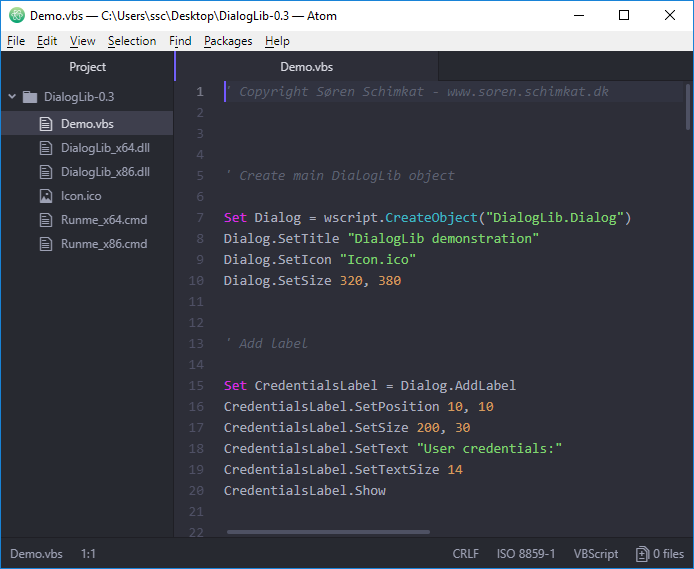The image size is (694, 569).
Task: Select the DialogLib-0.3 project root folder
Action: pos(79,96)
